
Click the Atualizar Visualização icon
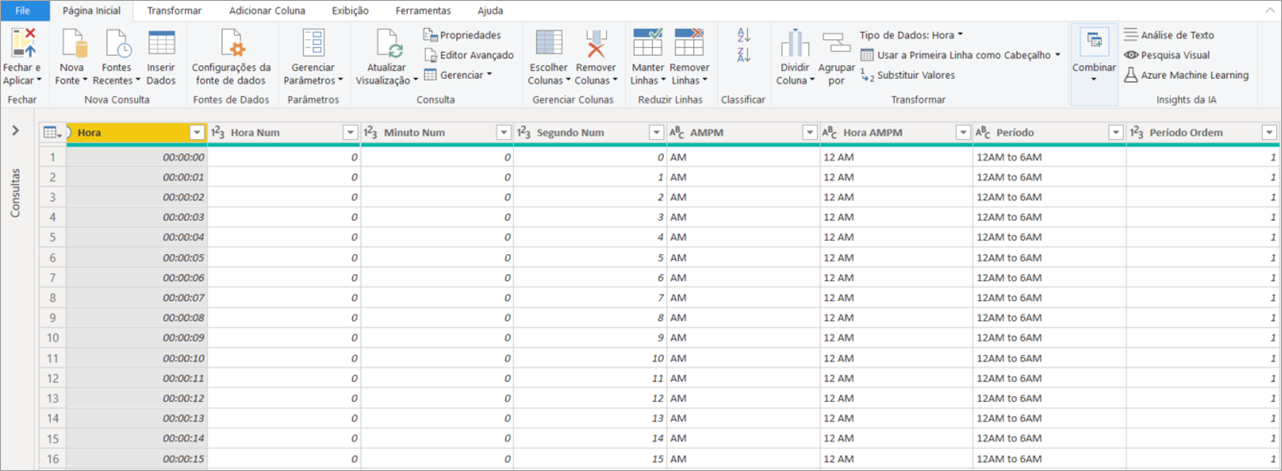389,44
